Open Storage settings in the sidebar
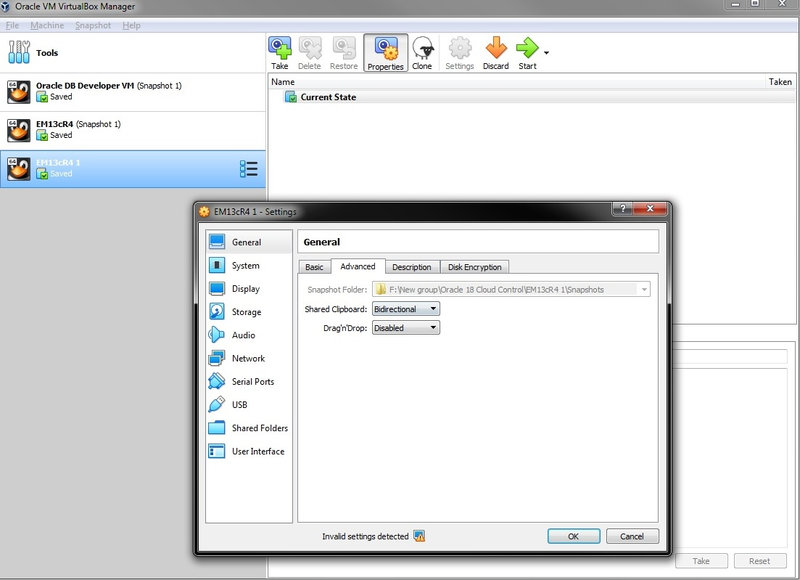The height and width of the screenshot is (580, 800). 249,311
